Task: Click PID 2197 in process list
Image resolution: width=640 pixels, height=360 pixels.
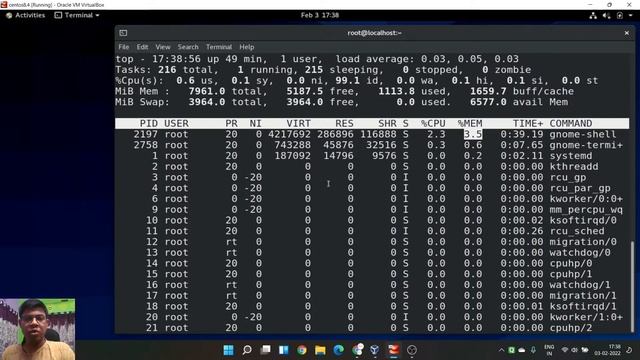Action: coord(146,134)
